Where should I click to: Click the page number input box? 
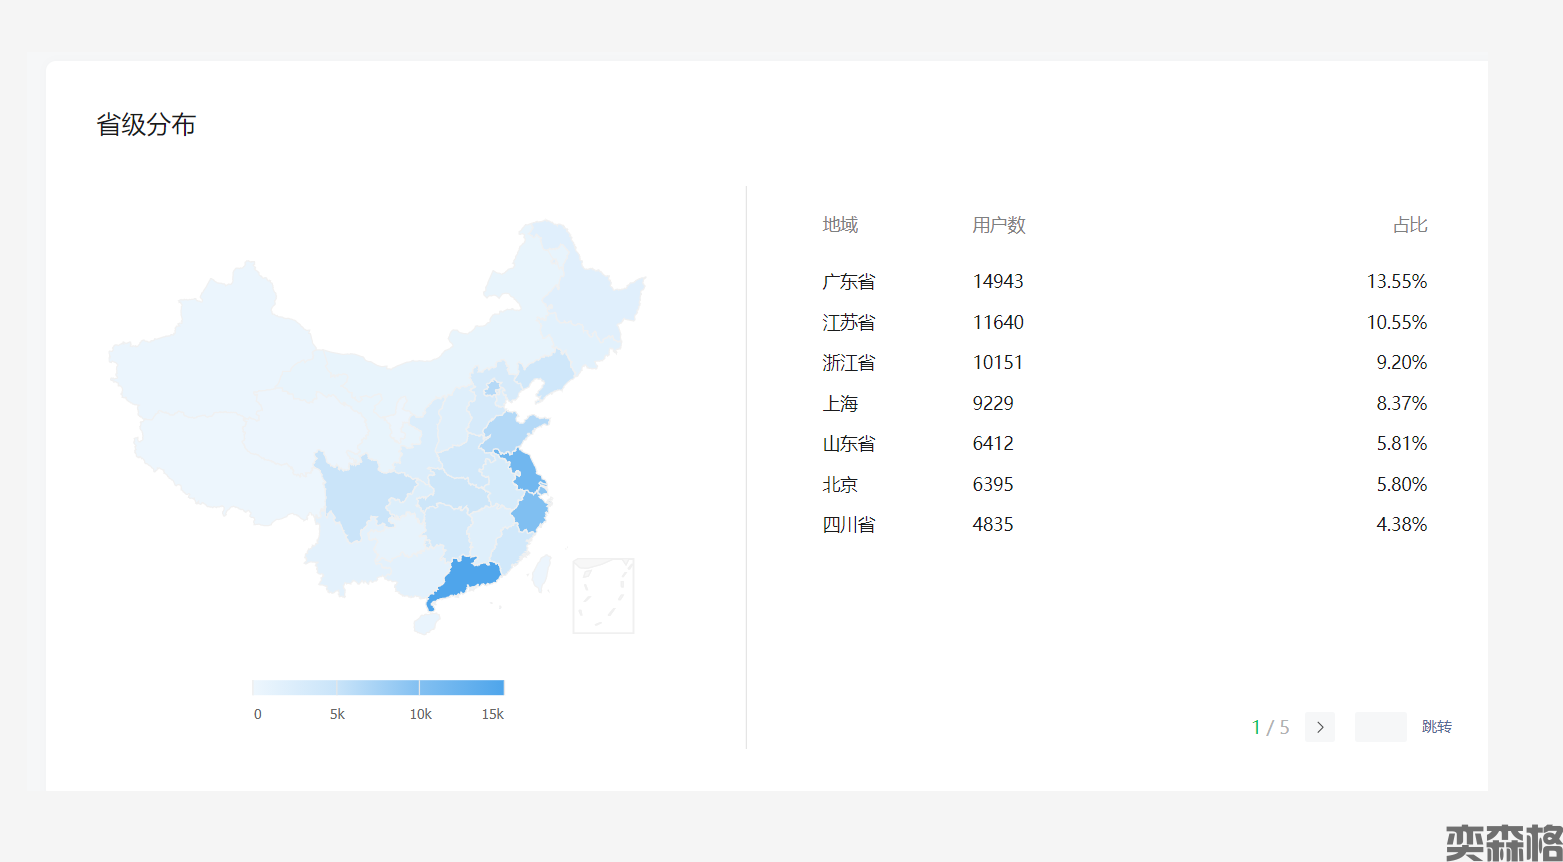coord(1380,727)
